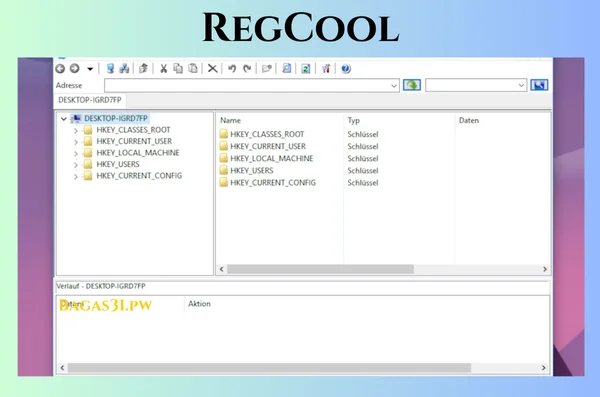The width and height of the screenshot is (600, 397).
Task: Click the Redo arrow icon
Action: click(x=247, y=69)
